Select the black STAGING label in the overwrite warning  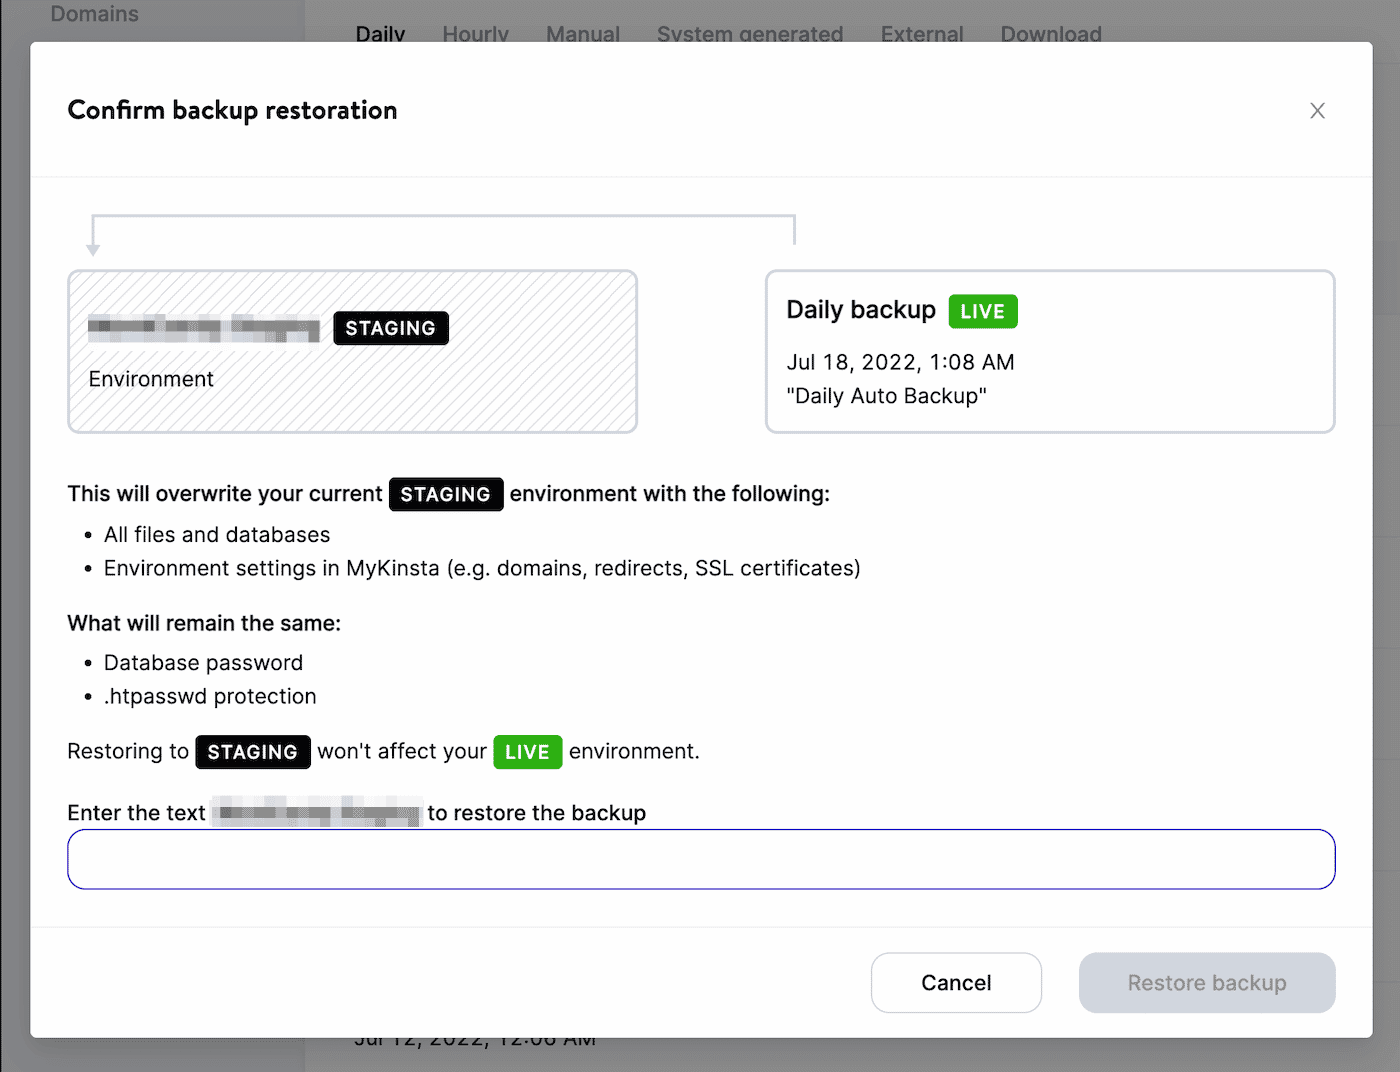coord(446,494)
